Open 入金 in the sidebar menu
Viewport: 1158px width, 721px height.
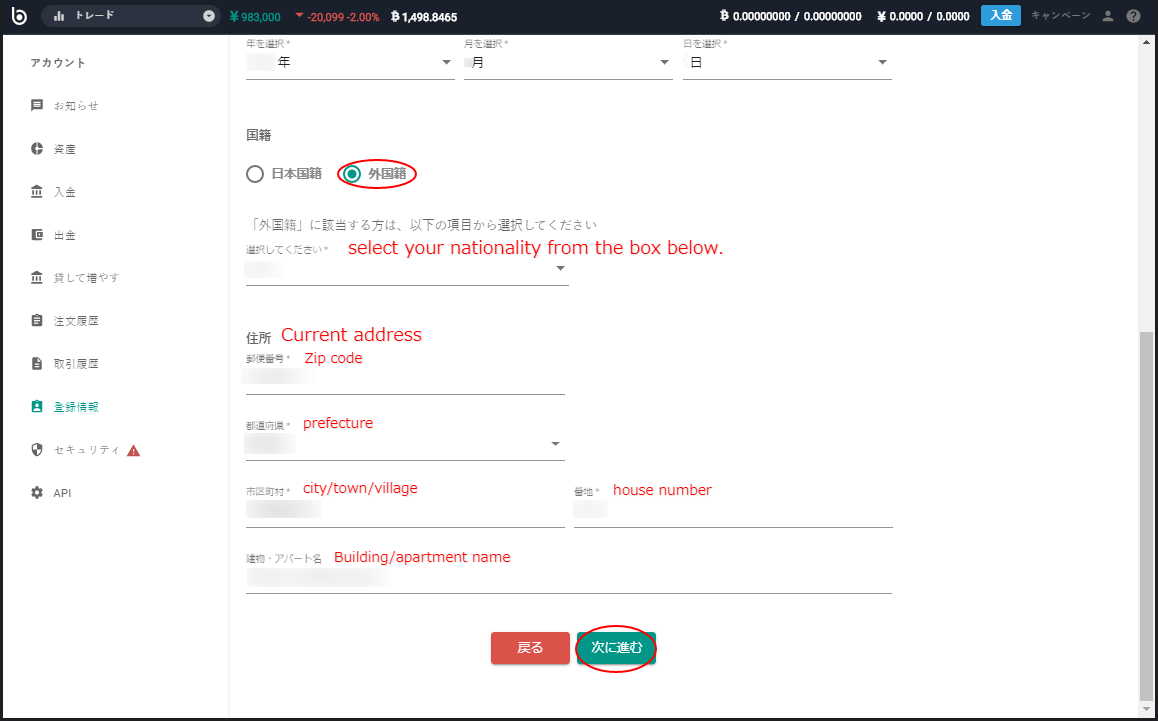[x=65, y=192]
